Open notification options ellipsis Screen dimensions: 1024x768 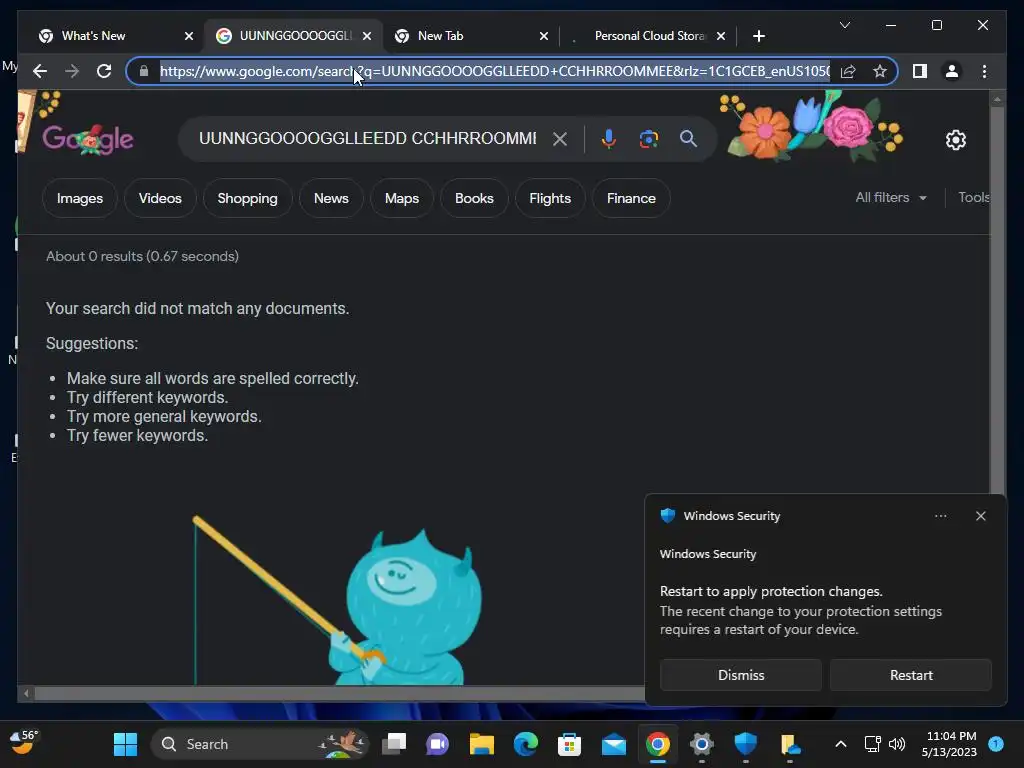click(940, 516)
